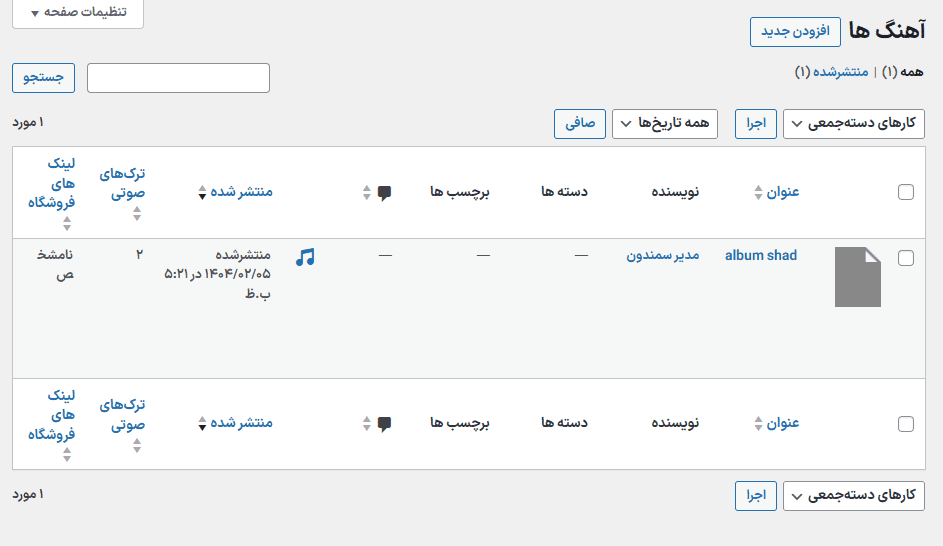
Task: Click the bottom اجرا apply button
Action: (x=756, y=496)
